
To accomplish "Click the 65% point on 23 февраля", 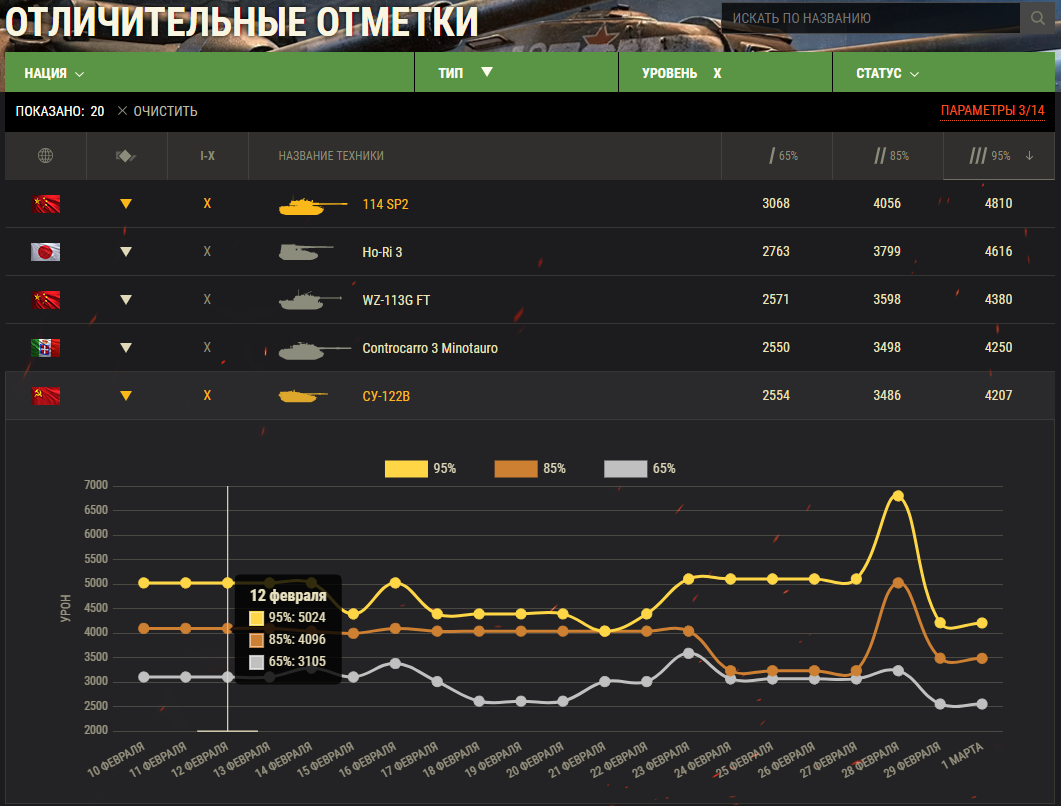I will coord(688,653).
